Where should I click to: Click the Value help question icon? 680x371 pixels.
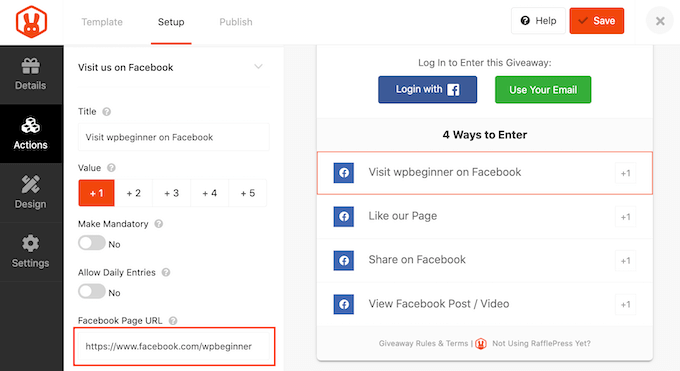coord(111,168)
